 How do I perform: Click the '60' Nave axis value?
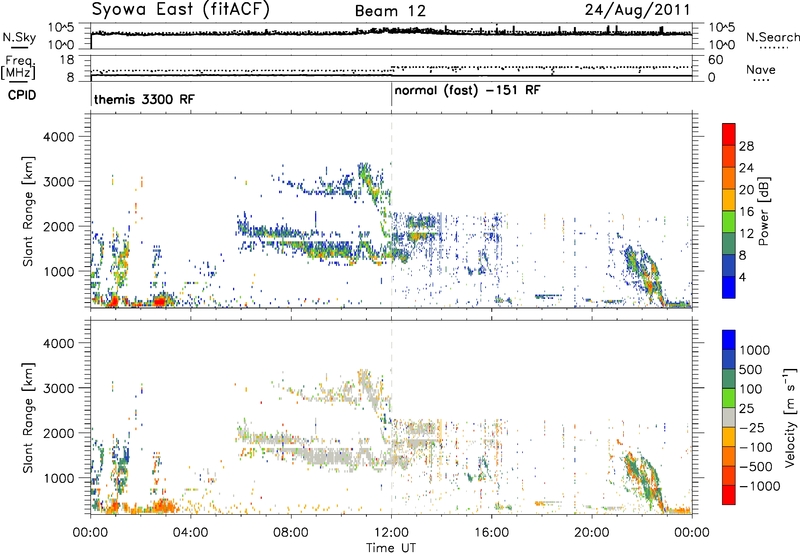point(715,60)
